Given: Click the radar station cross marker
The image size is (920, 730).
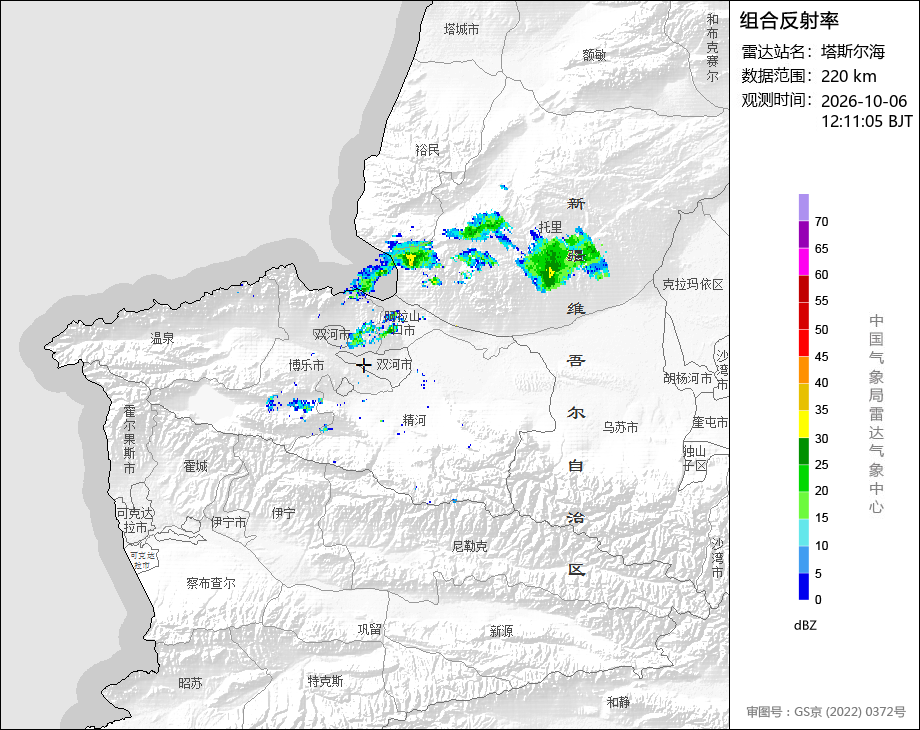Looking at the screenshot, I should [364, 366].
